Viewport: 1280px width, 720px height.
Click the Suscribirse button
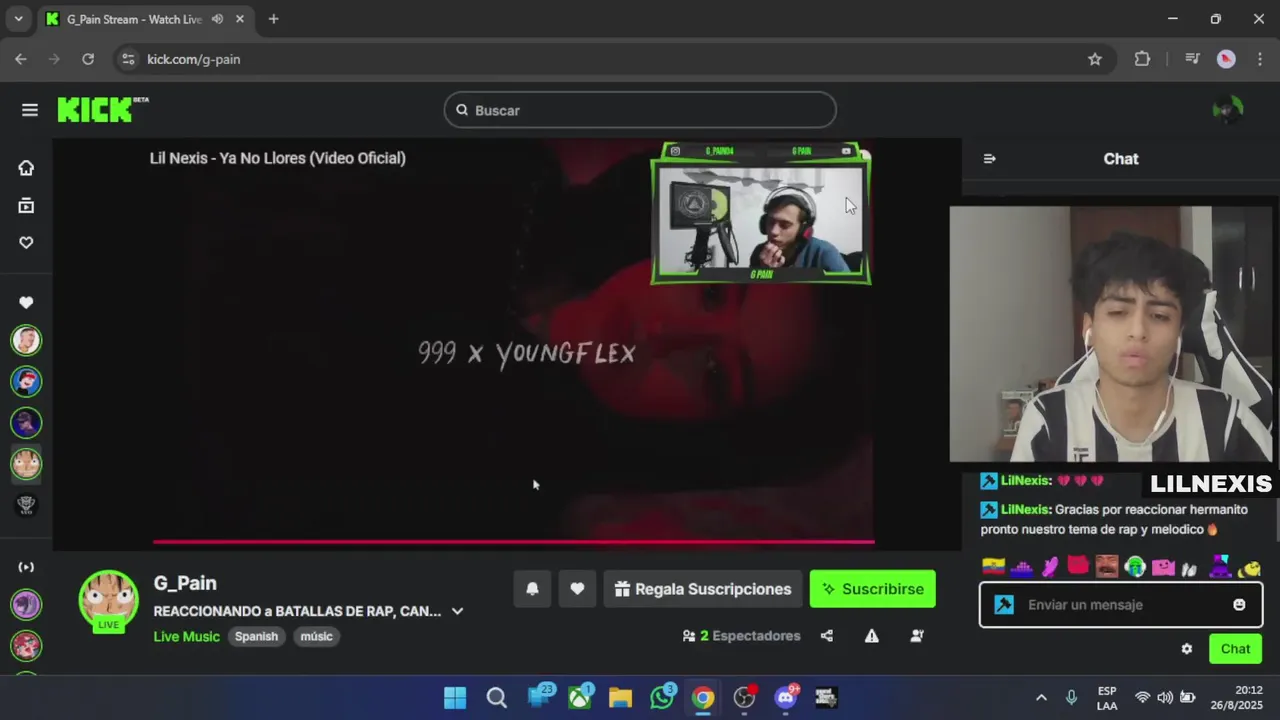872,589
